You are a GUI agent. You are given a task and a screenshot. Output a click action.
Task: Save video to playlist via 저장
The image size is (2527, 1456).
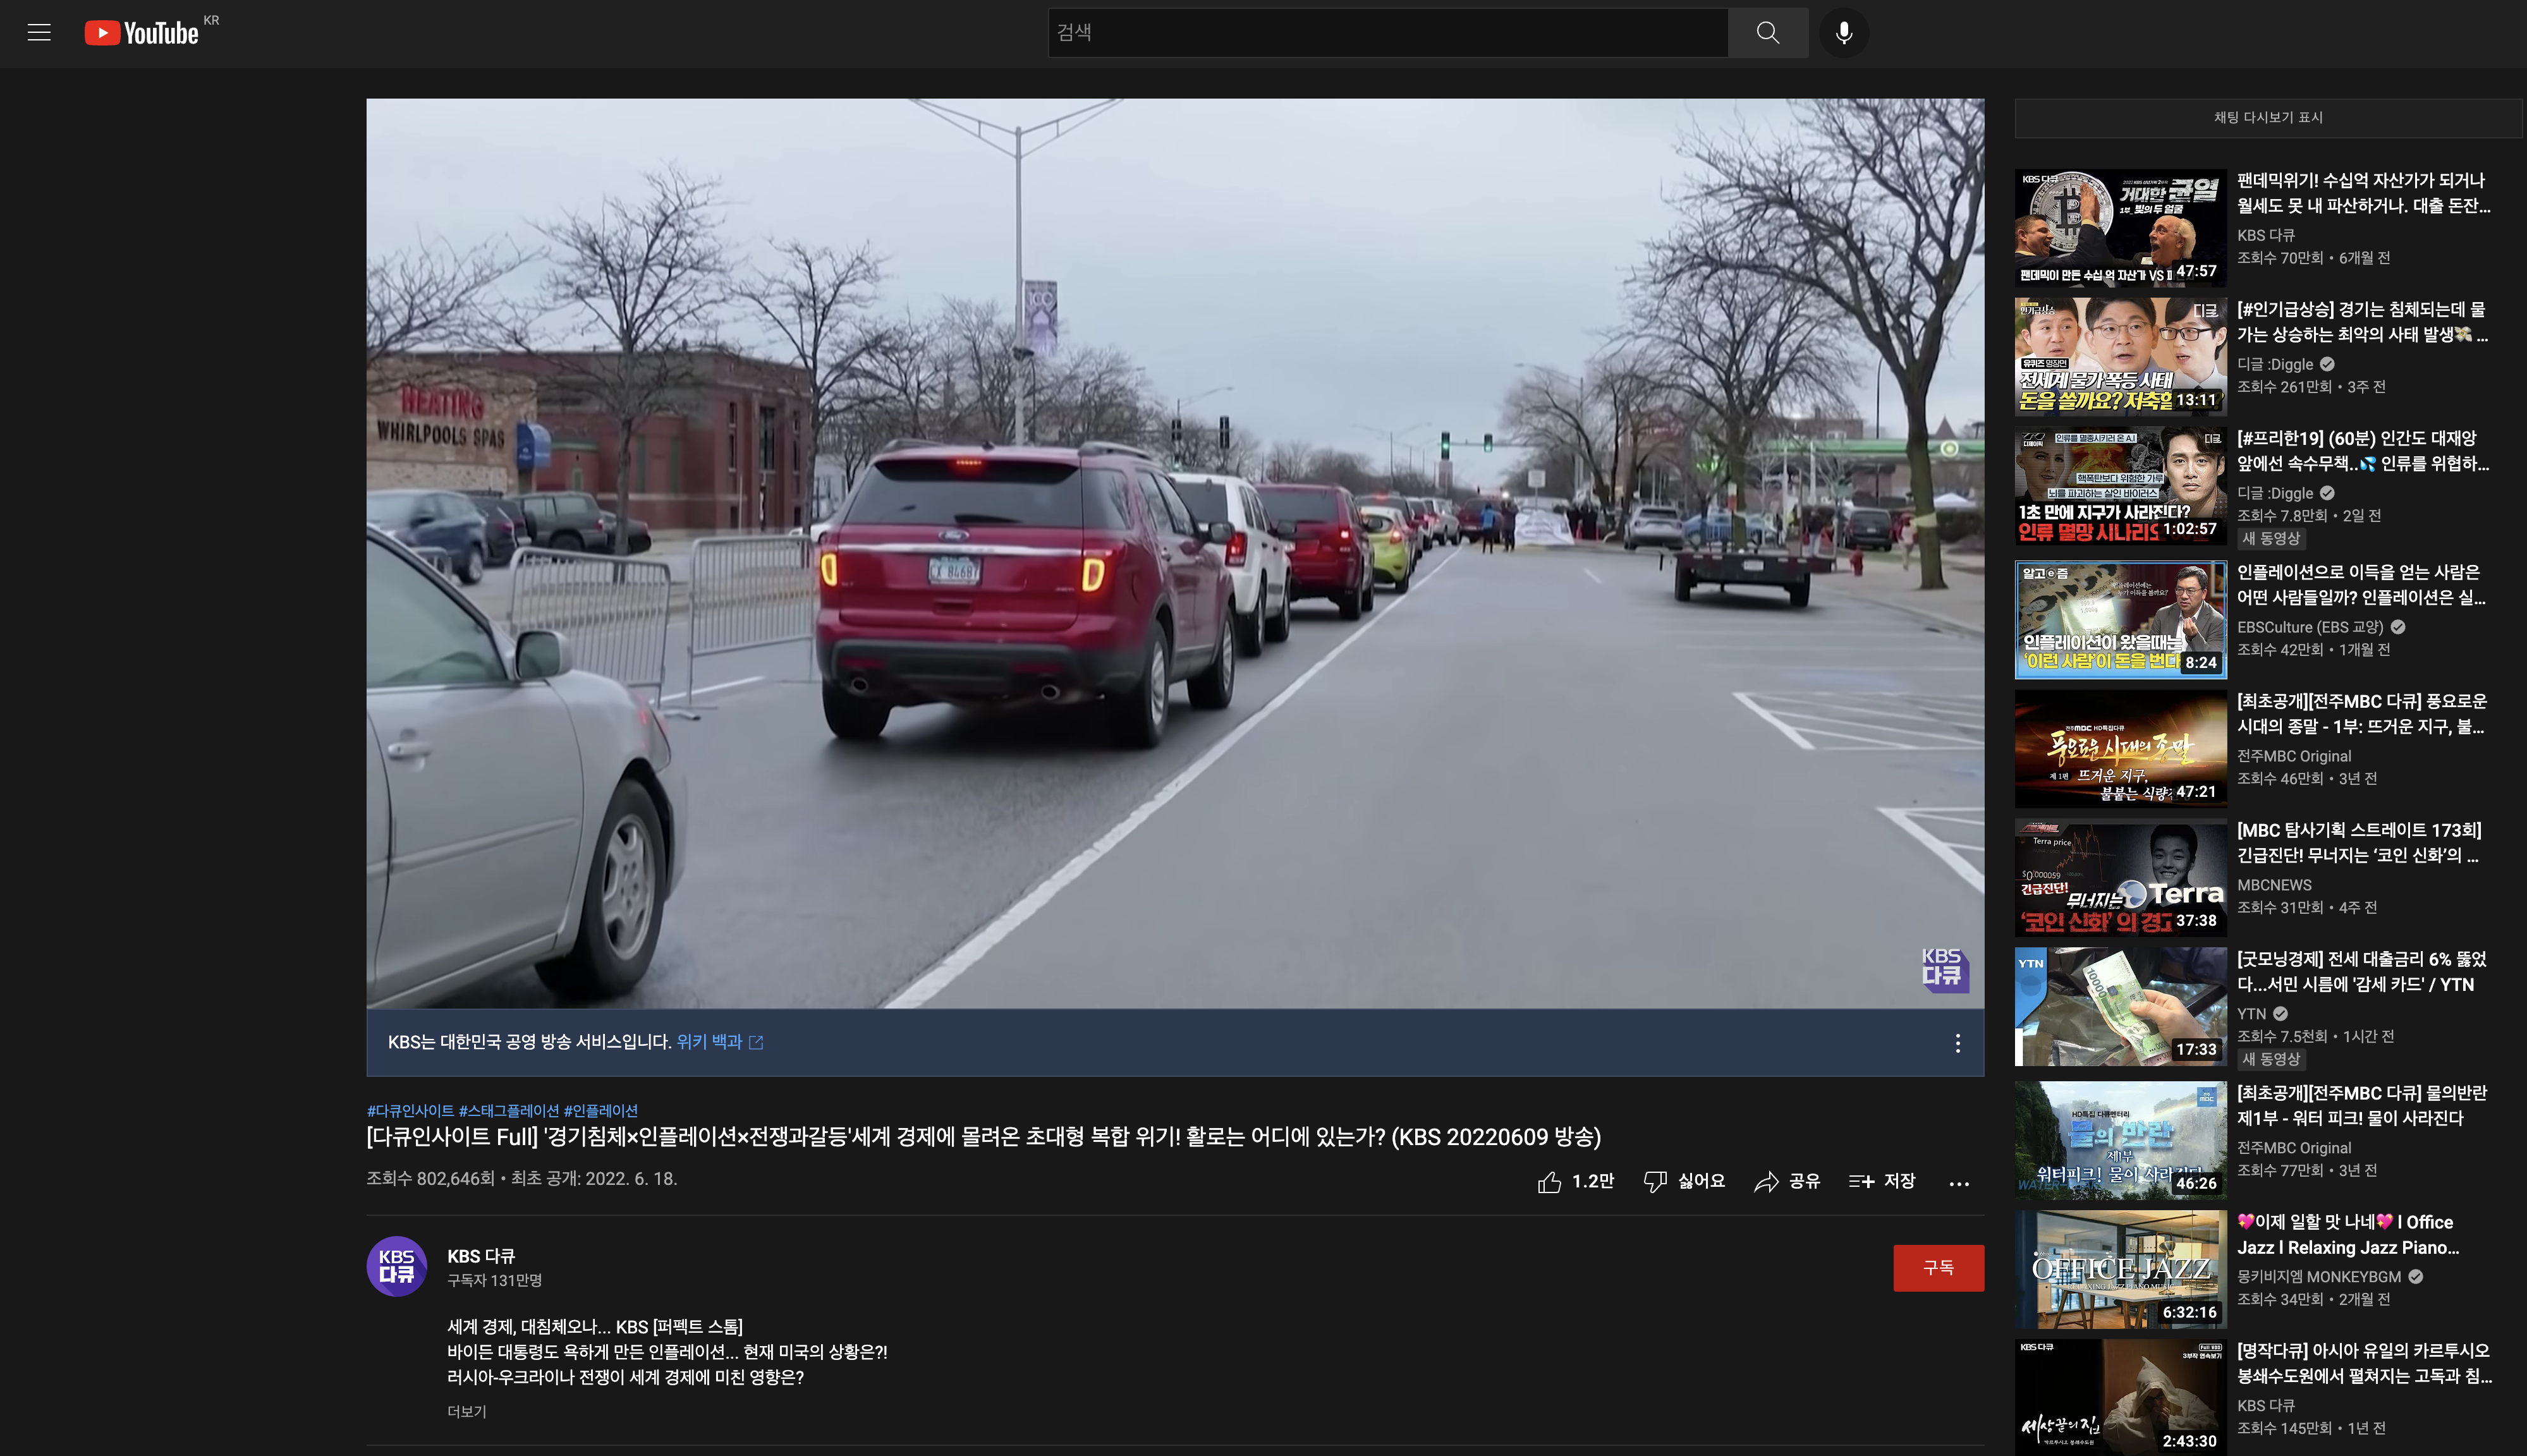[x=1882, y=1182]
